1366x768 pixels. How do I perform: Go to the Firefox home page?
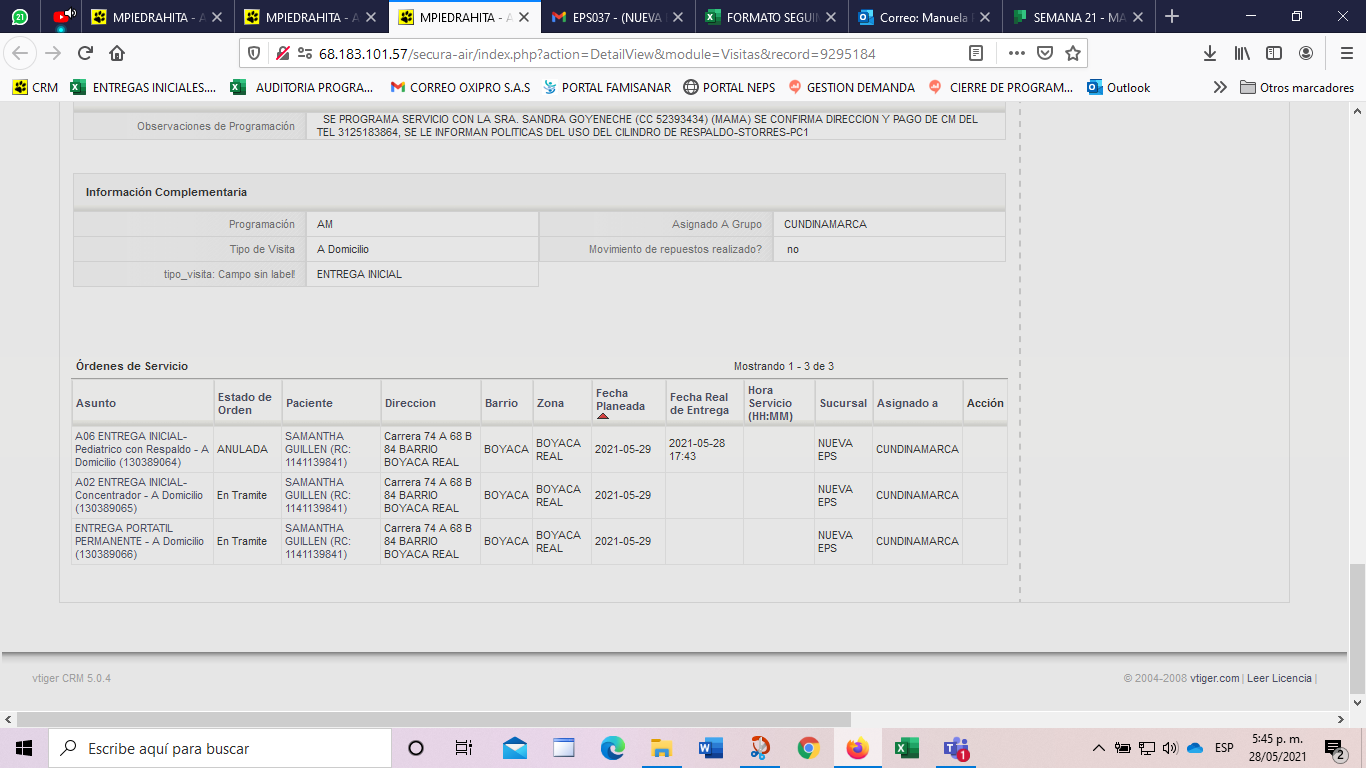pyautogui.click(x=117, y=53)
